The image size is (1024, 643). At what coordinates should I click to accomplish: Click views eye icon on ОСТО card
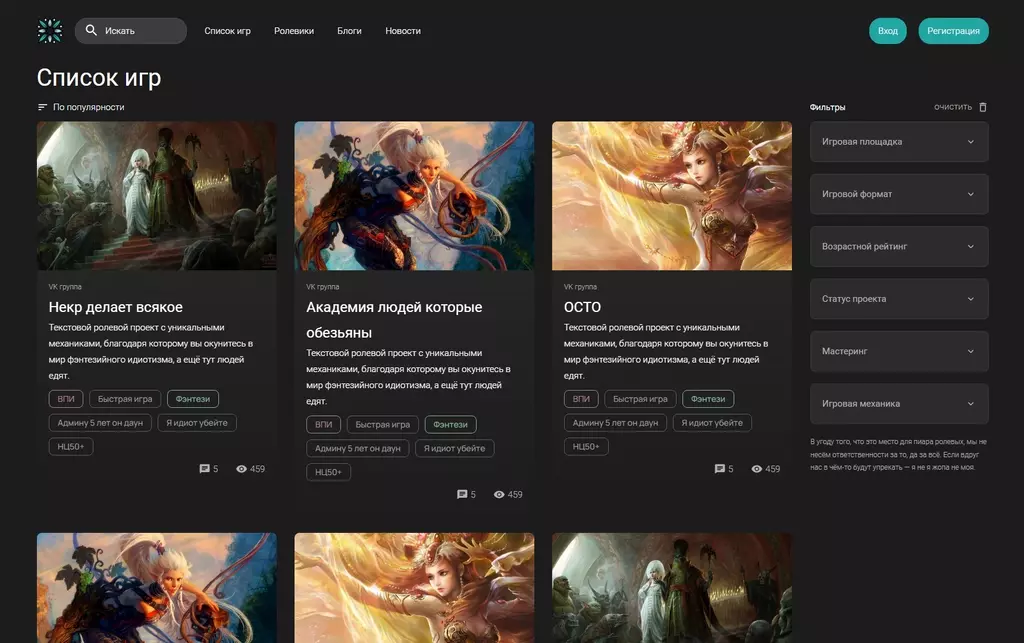click(x=757, y=469)
